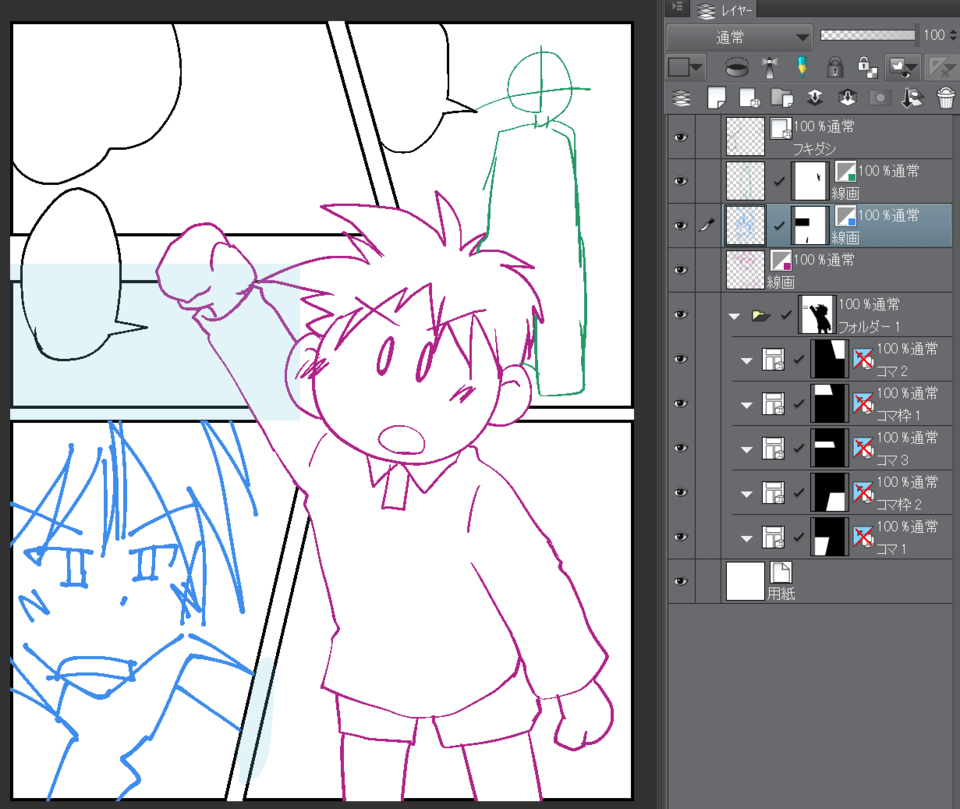Click the ruler icon on コマ 2
The image size is (960, 809).
click(x=863, y=359)
